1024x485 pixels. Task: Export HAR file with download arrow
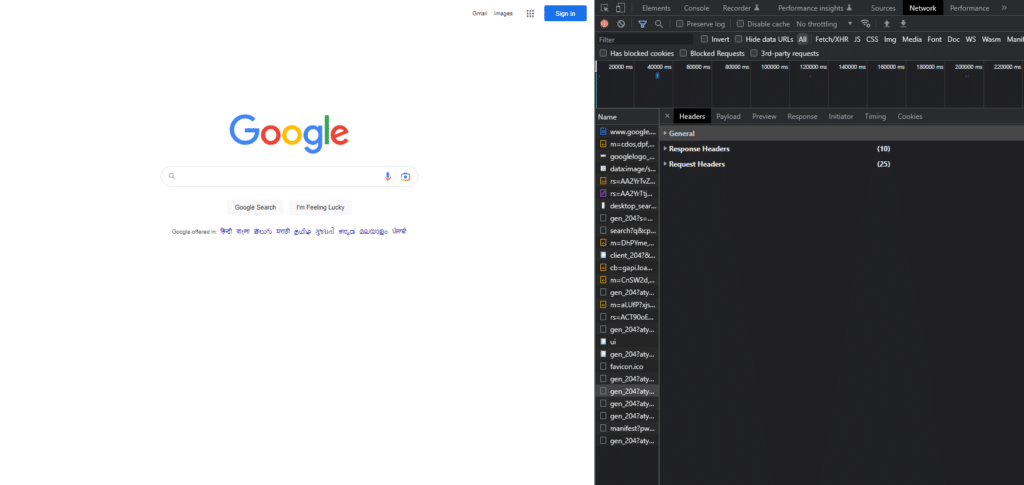tap(903, 23)
